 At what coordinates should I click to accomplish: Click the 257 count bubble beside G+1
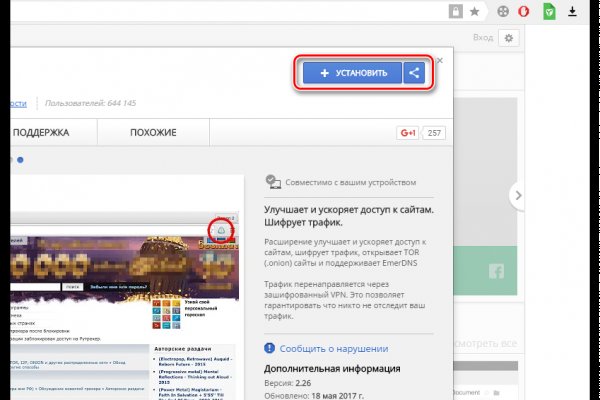[433, 133]
